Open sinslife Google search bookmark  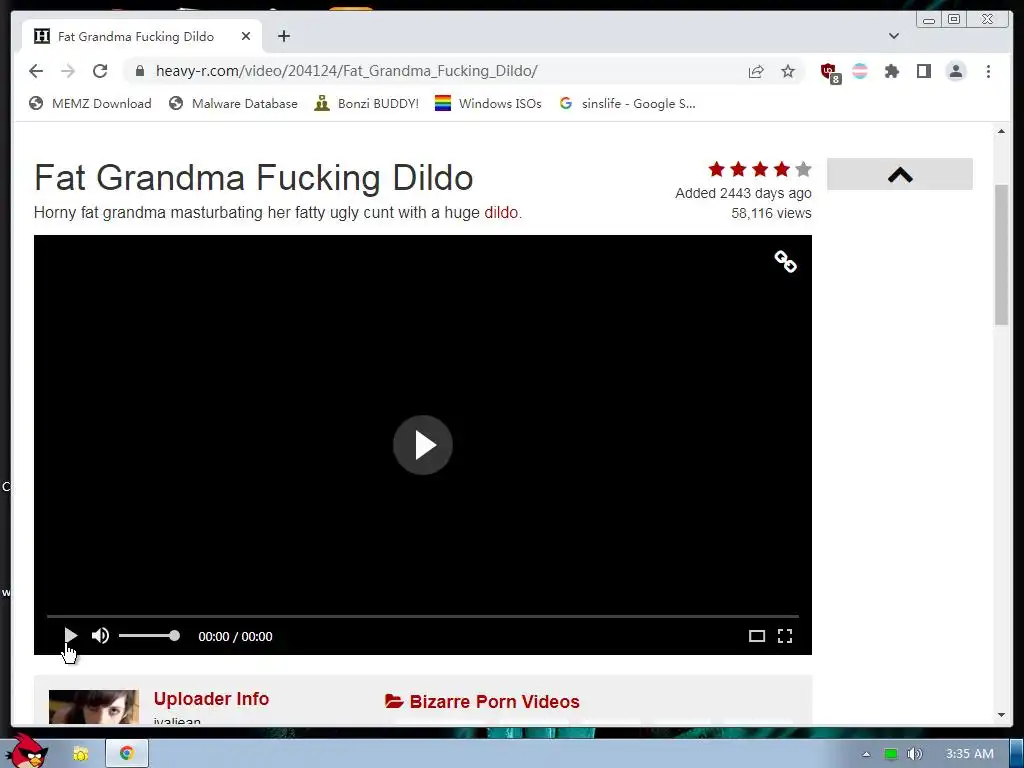[x=628, y=103]
